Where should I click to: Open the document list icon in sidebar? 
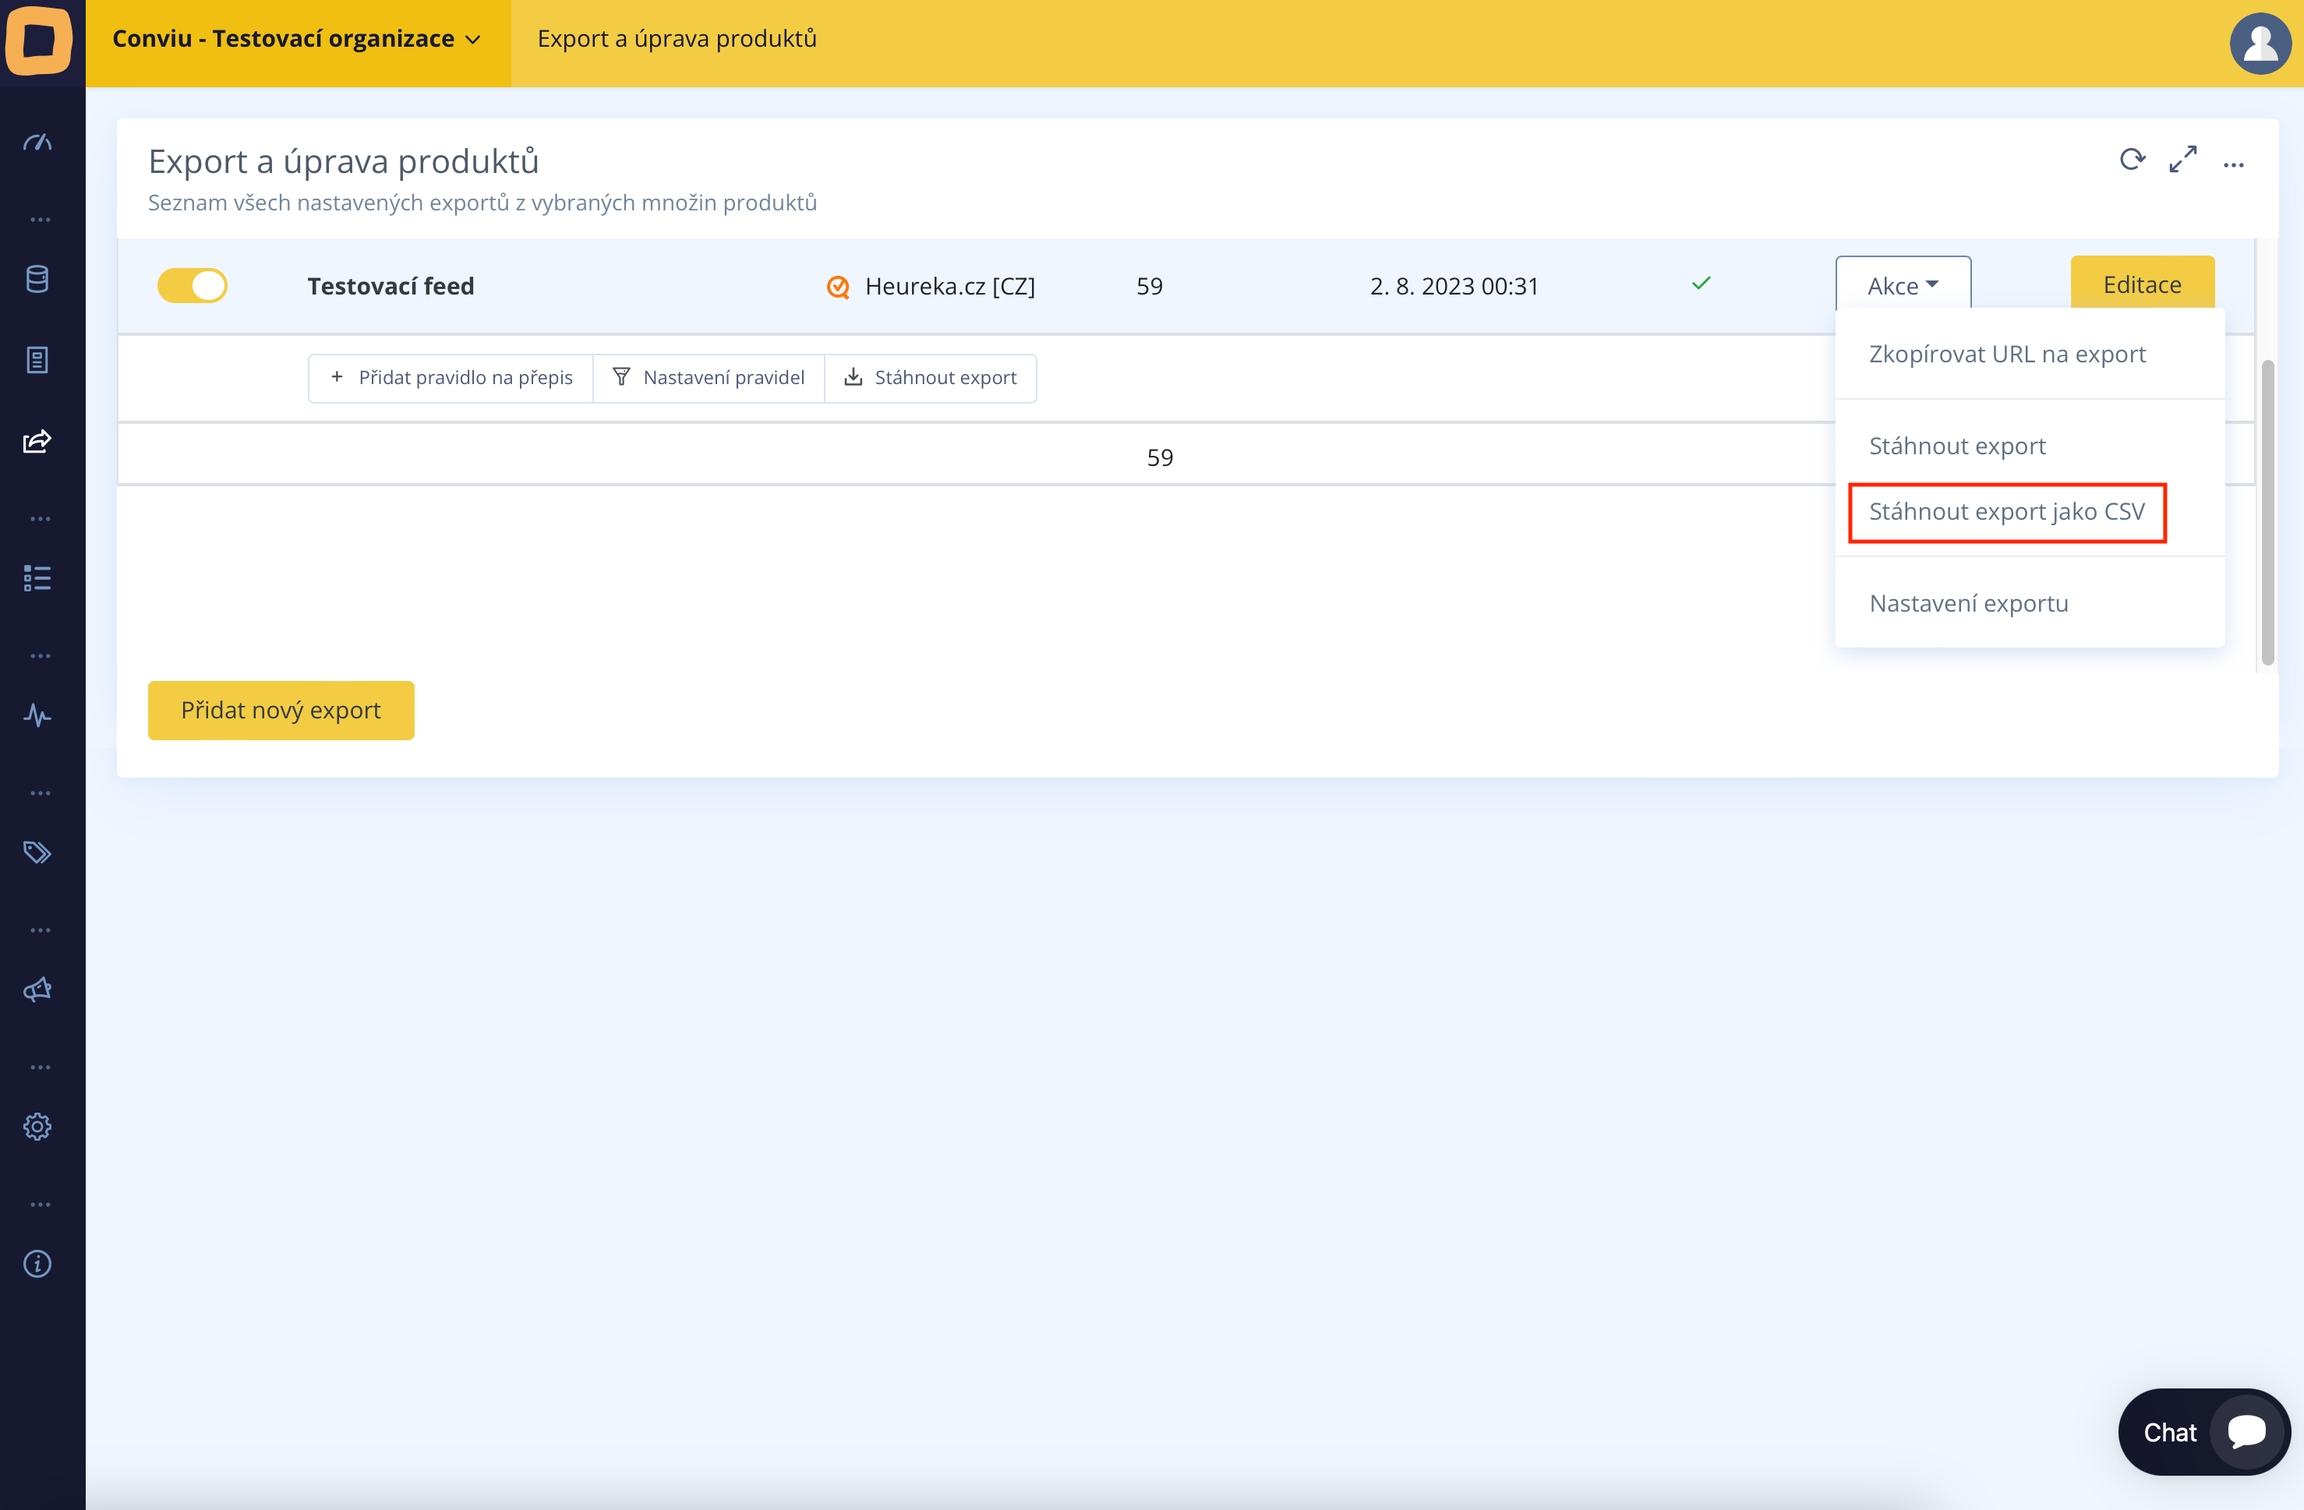click(38, 360)
